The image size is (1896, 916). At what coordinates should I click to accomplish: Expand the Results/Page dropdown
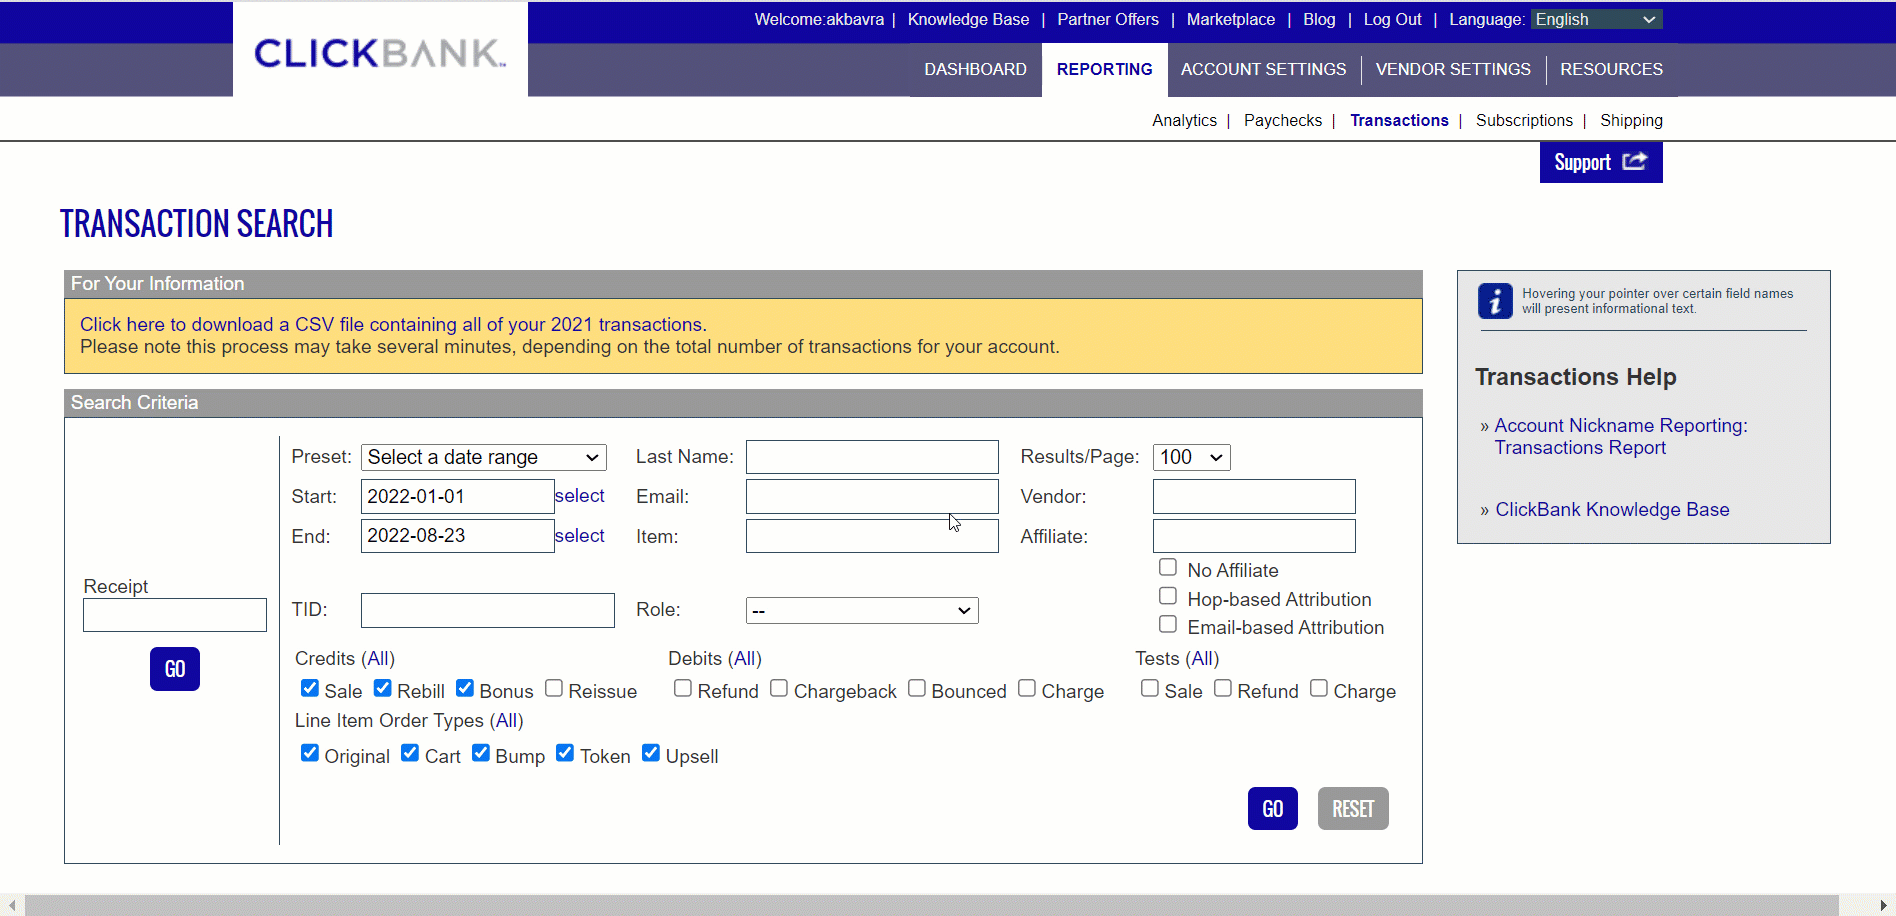pyautogui.click(x=1191, y=457)
